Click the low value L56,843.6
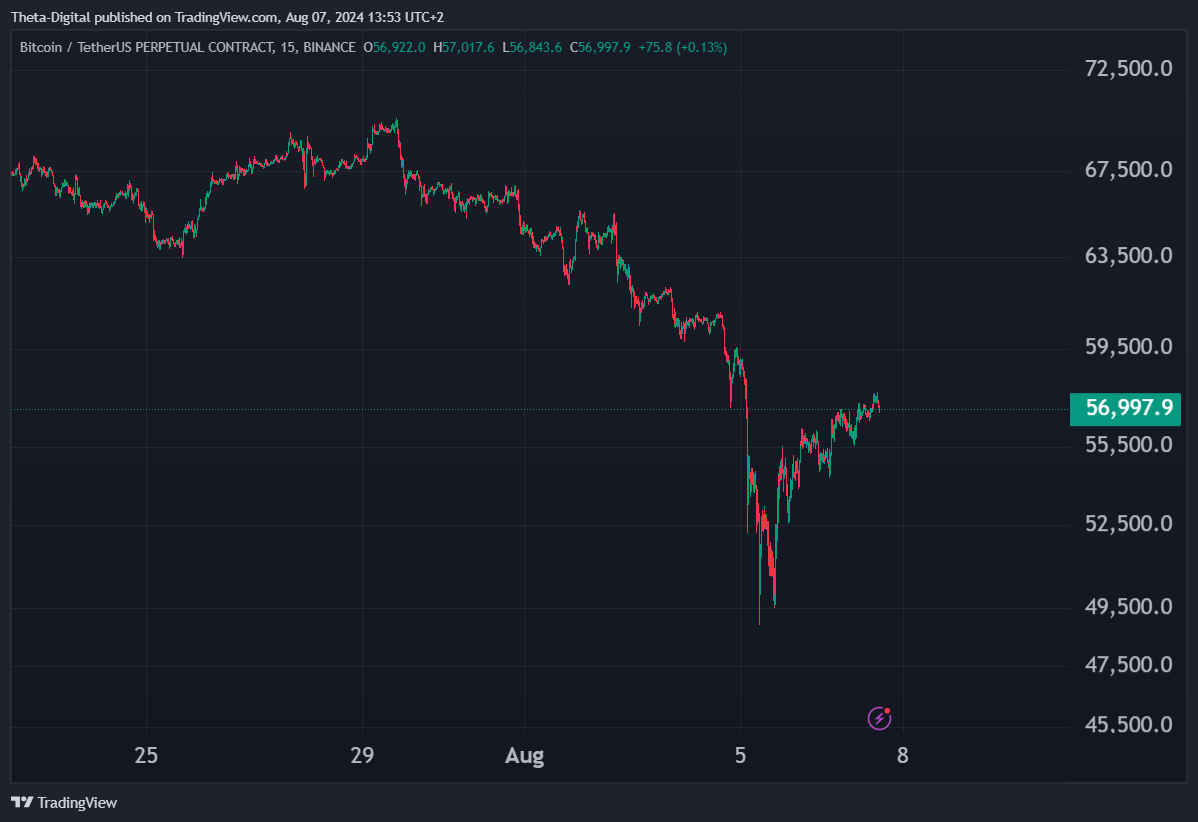The height and width of the screenshot is (822, 1198). coord(532,47)
